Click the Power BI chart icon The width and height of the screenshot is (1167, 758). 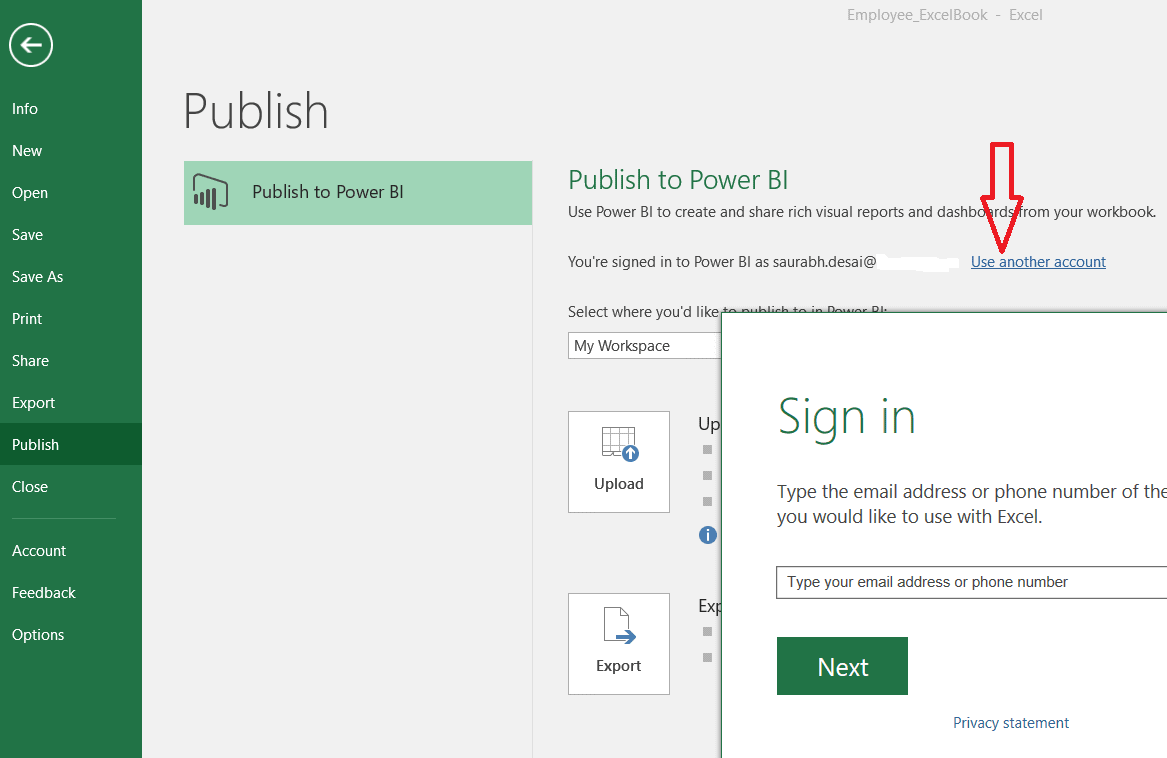tap(210, 192)
